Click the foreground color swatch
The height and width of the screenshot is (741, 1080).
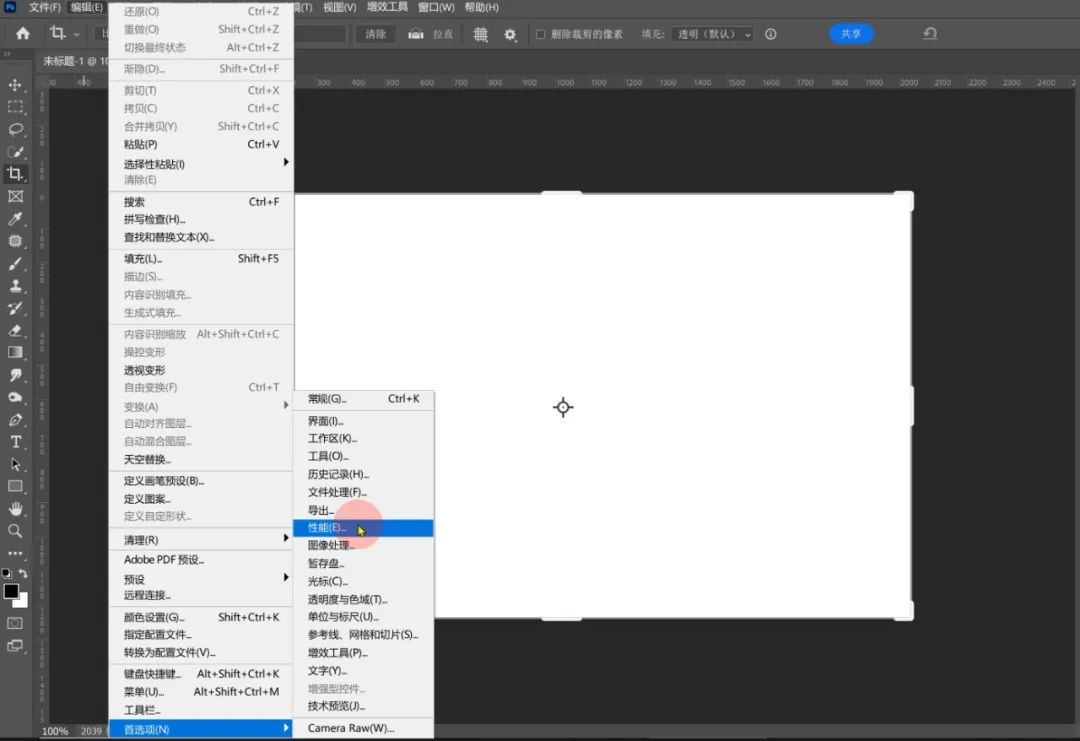point(11,591)
